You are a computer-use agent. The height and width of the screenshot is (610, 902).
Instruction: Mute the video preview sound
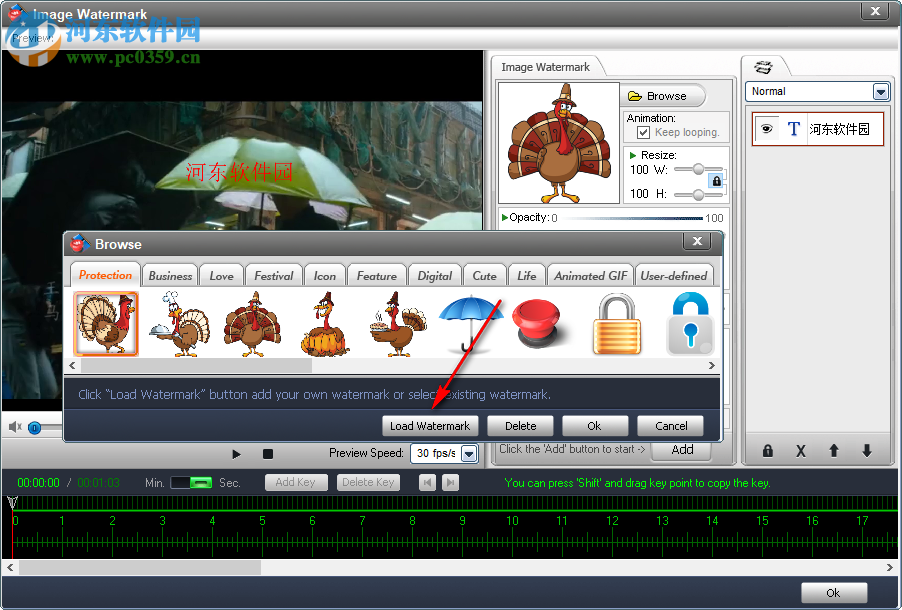click(14, 427)
